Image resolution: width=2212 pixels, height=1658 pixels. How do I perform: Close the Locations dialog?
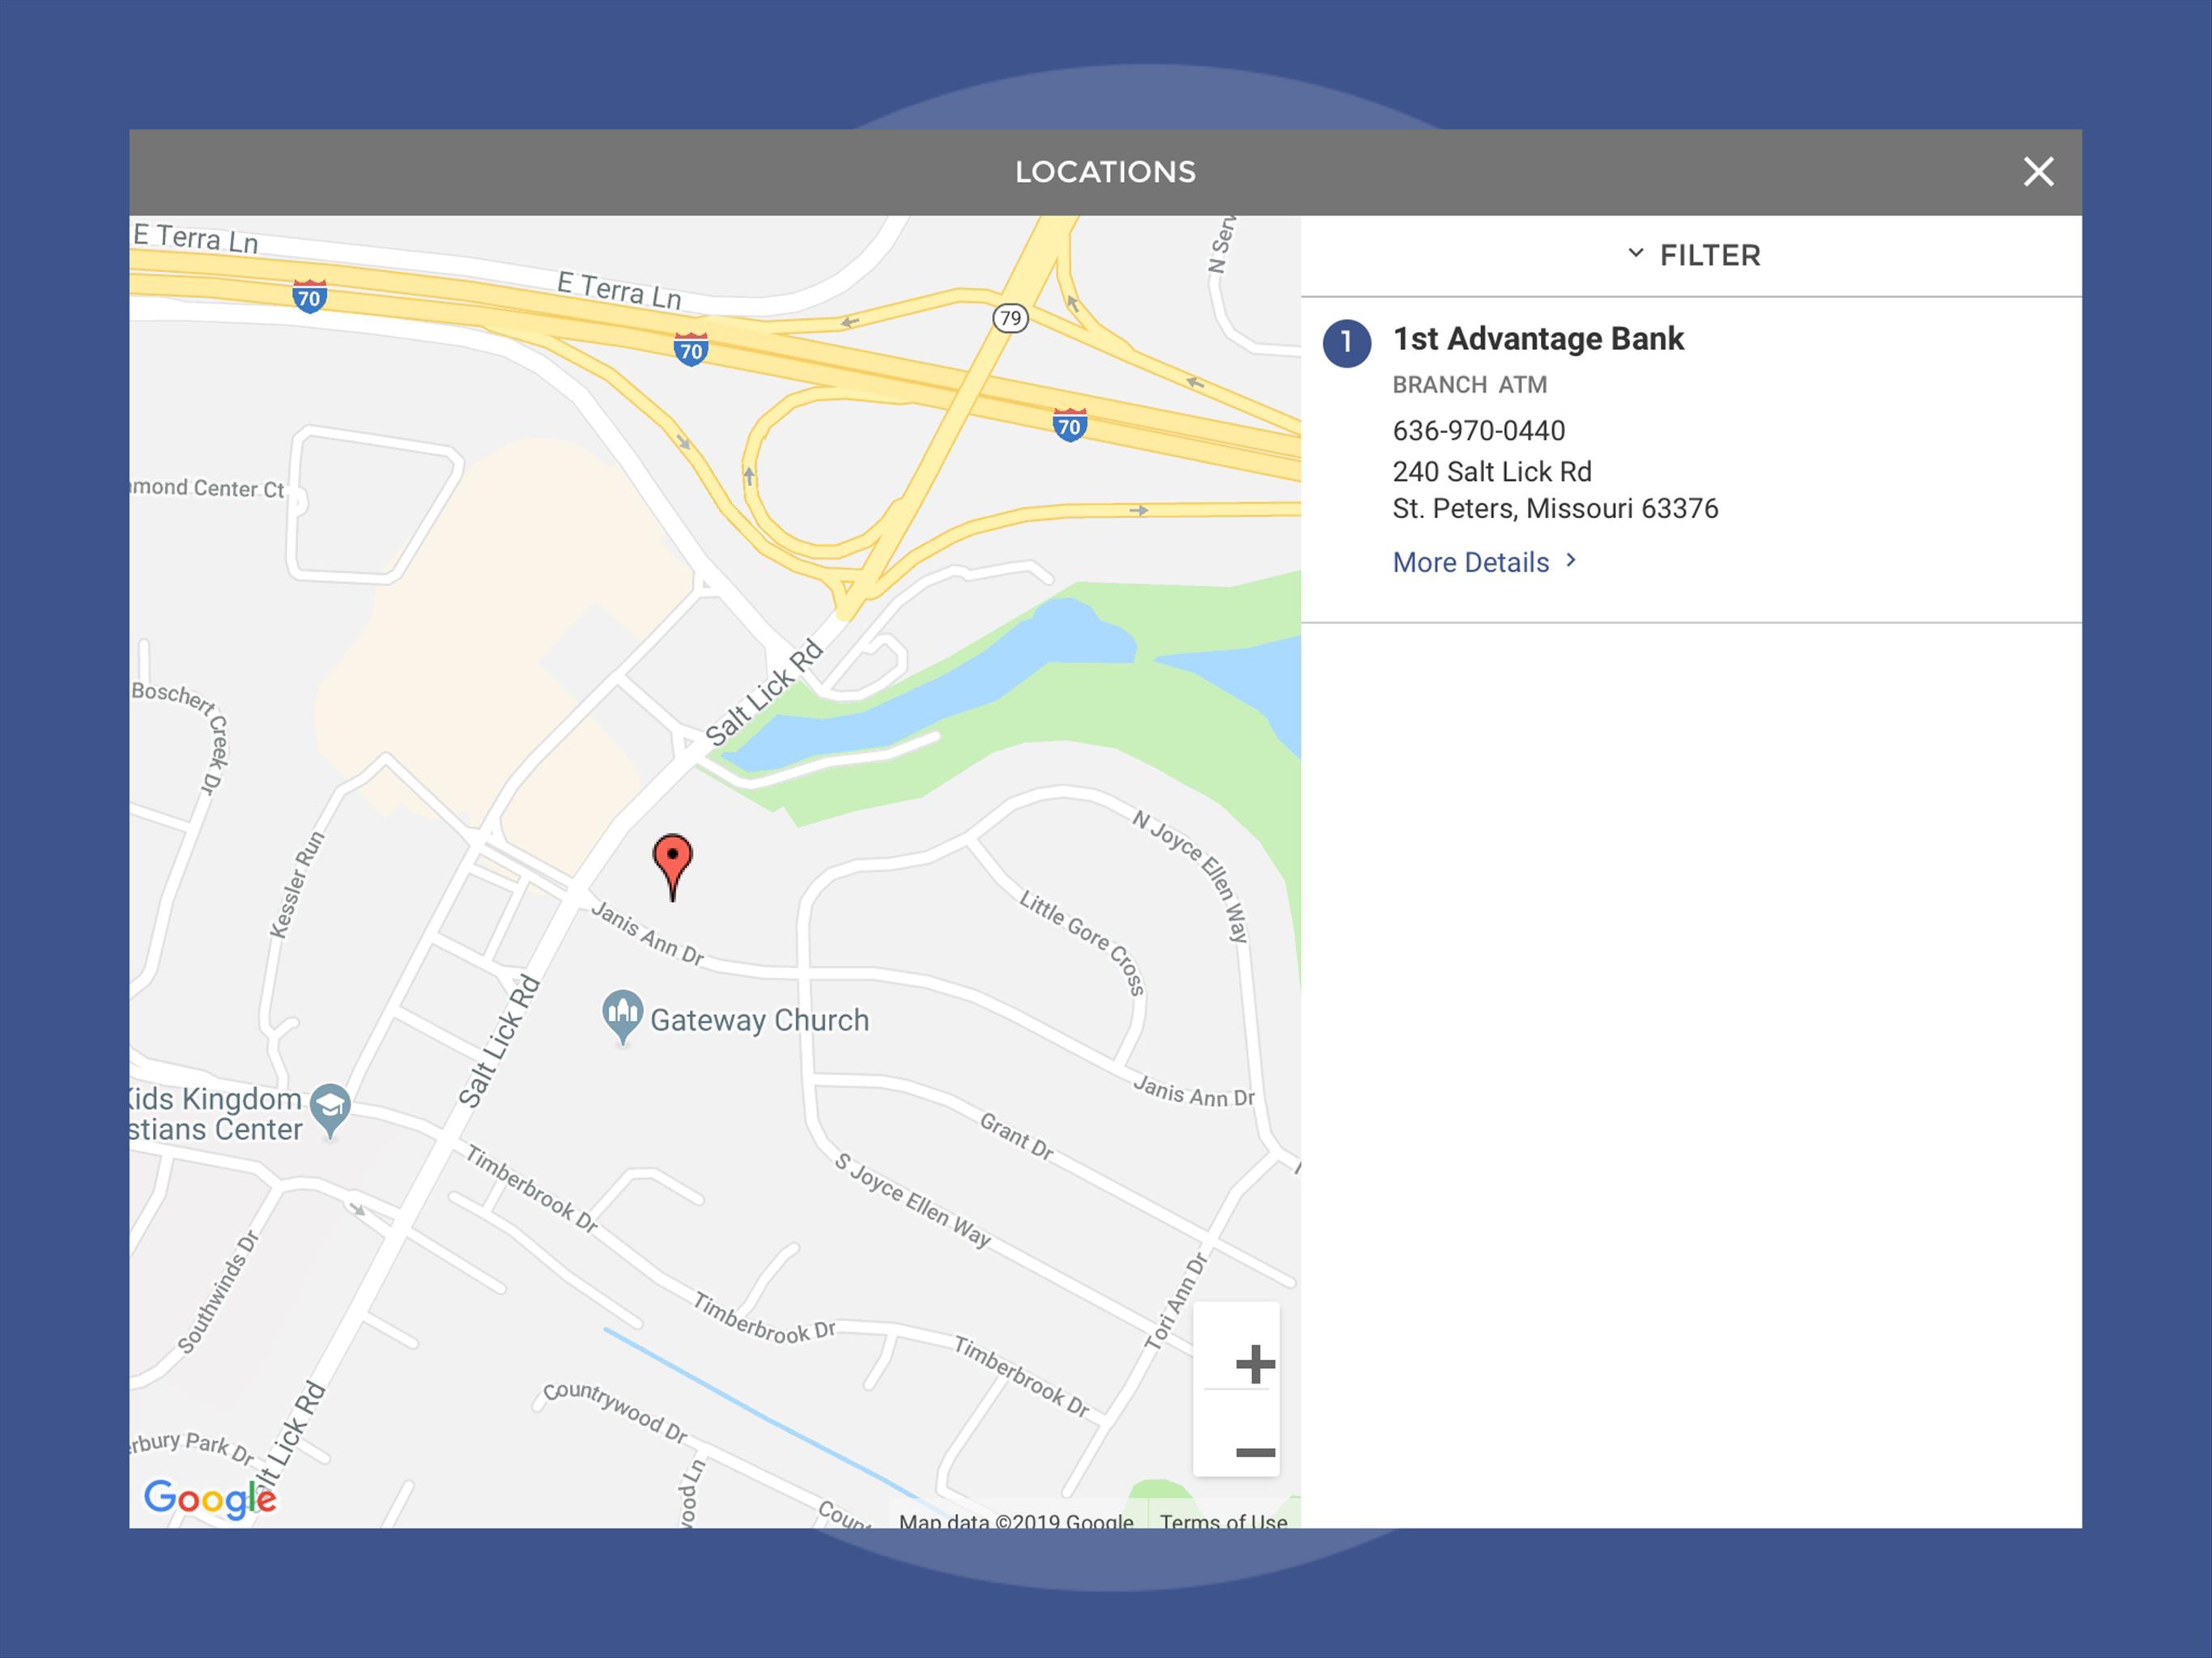click(2038, 172)
